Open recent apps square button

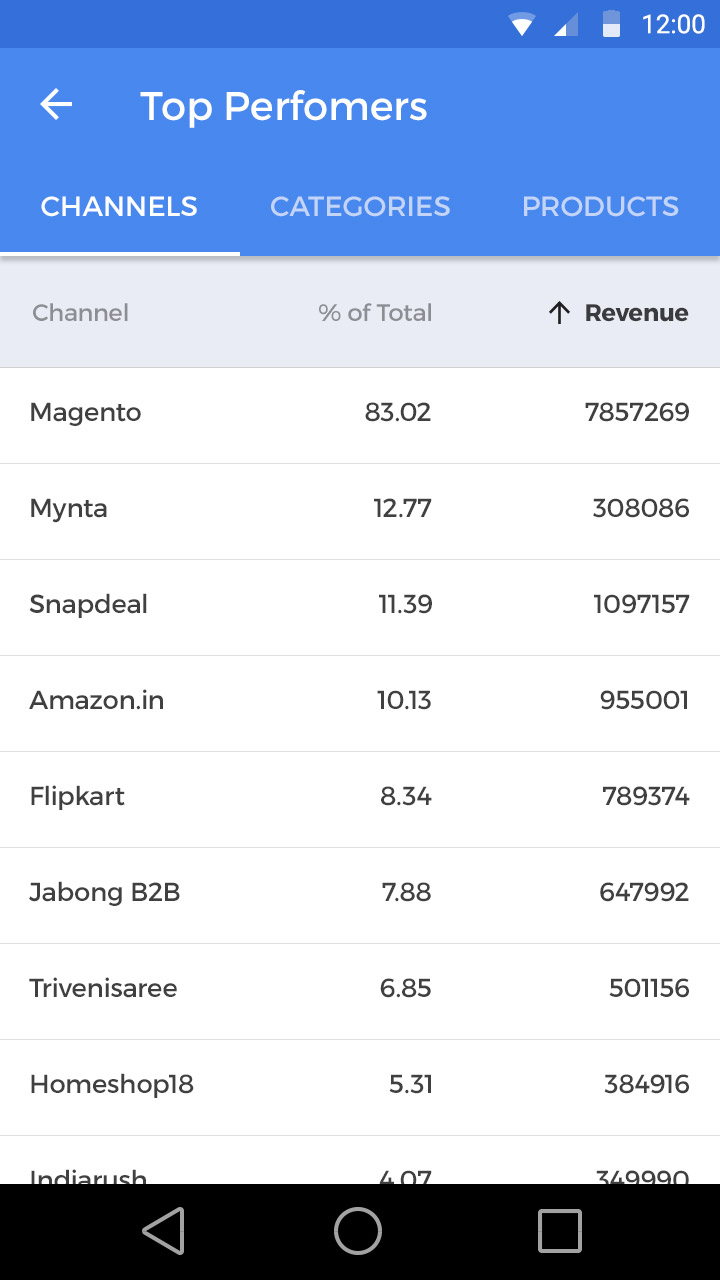pos(559,1231)
